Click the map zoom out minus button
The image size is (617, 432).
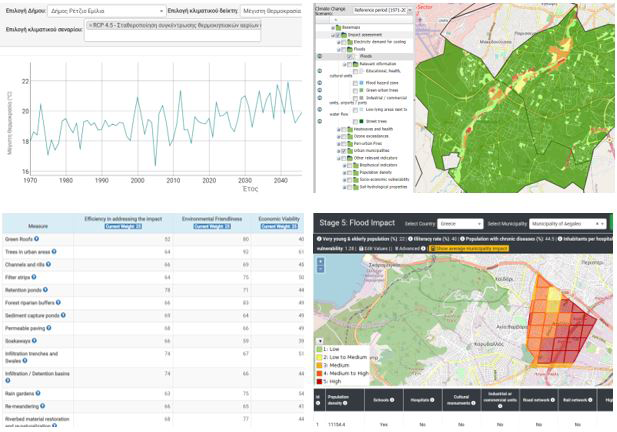[320, 271]
